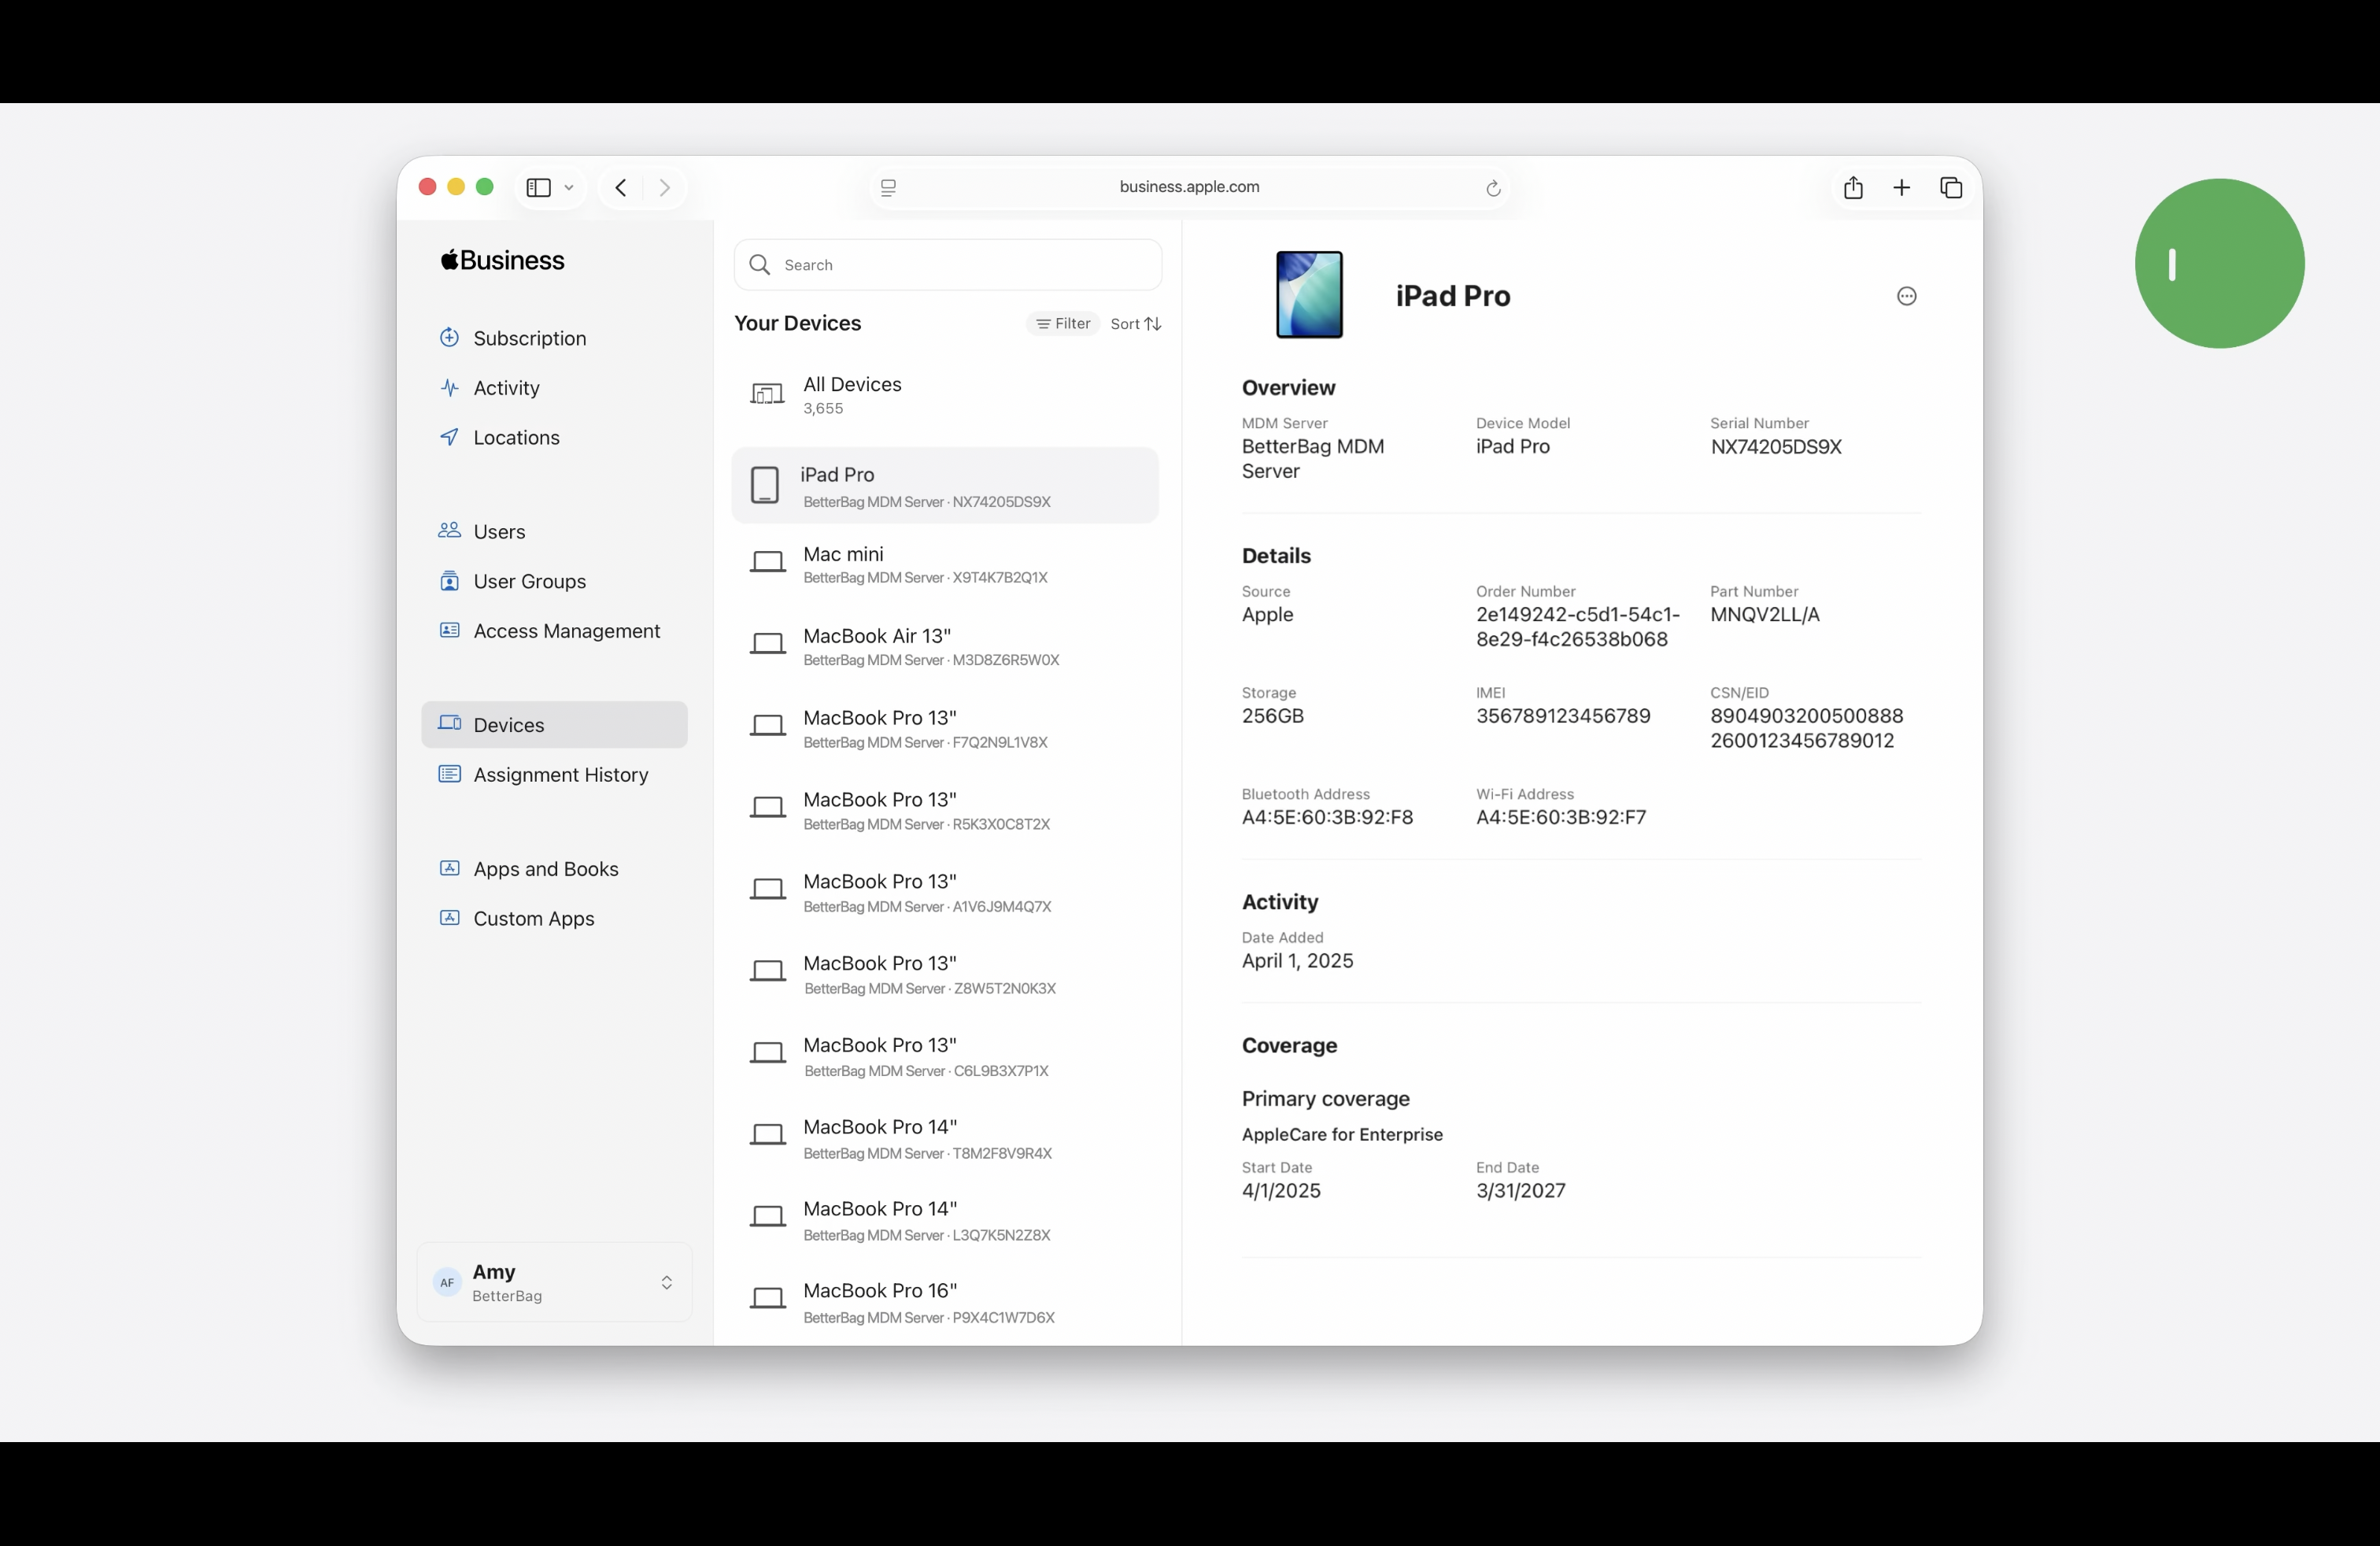Screen dimensions: 2380x1546
Task: Open the Subscription section icon
Action: [x=449, y=338]
